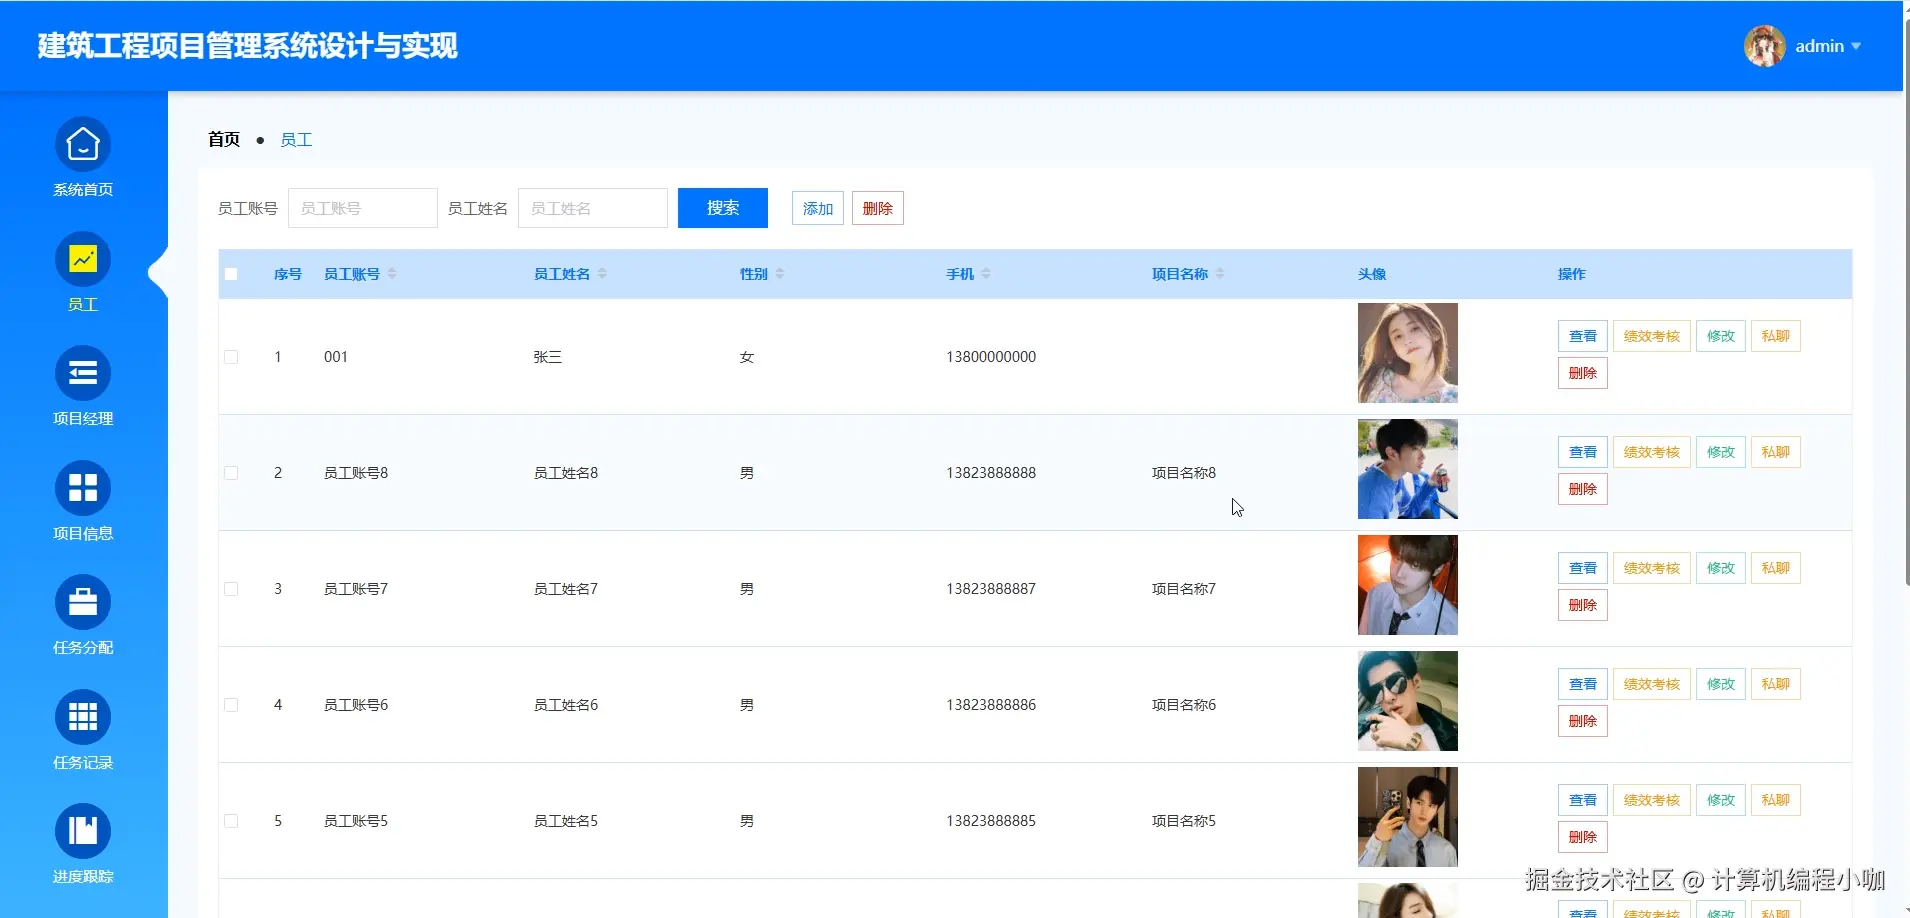
Task: Click the 搜索 button
Action: point(723,208)
